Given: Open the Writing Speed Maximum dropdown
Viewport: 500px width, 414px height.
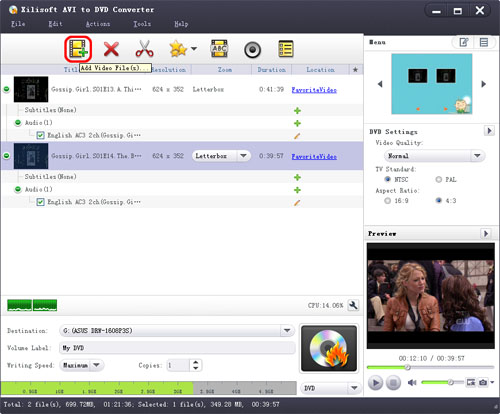Looking at the screenshot, I should point(82,365).
